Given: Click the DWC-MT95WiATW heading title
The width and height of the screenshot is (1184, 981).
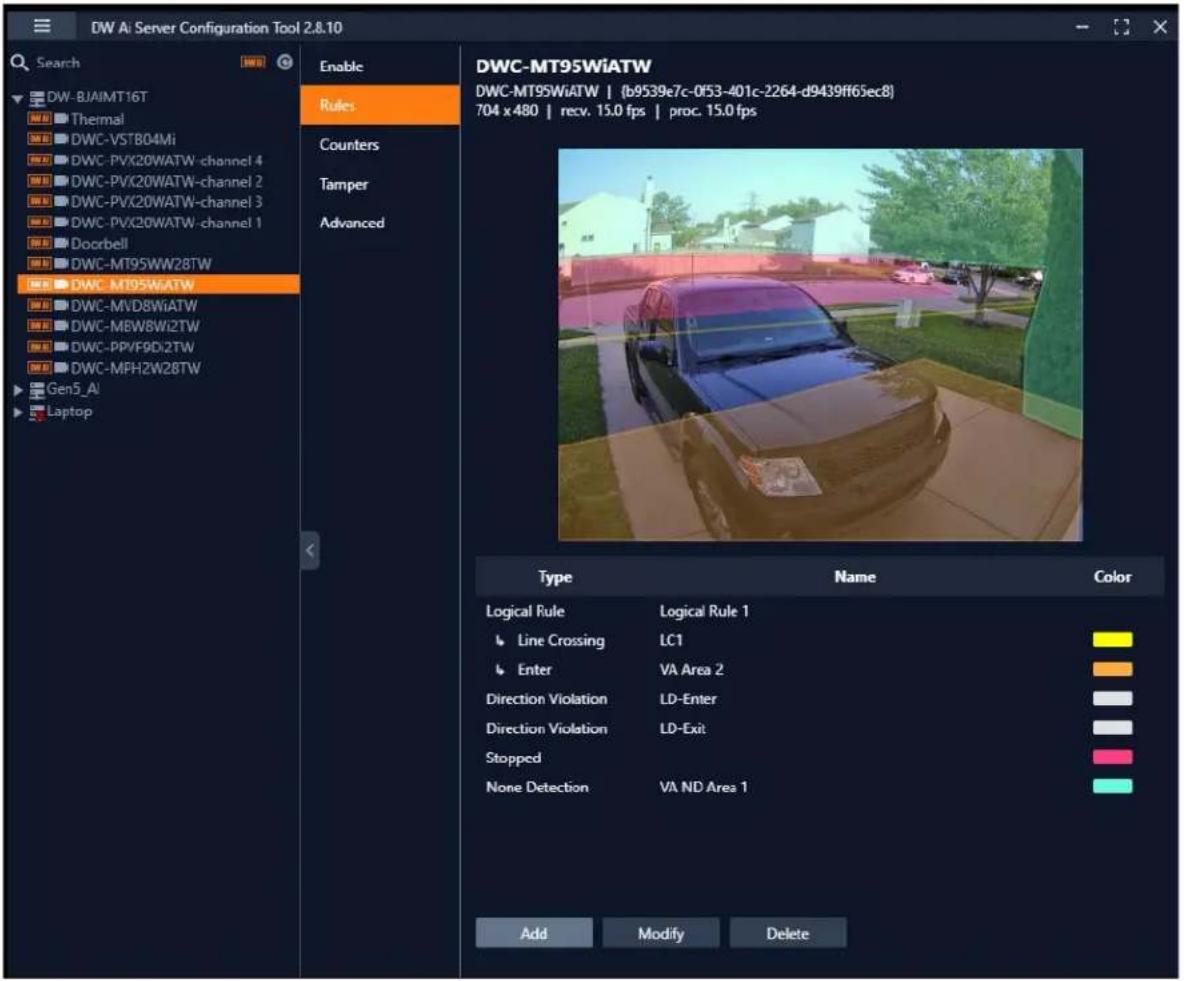Looking at the screenshot, I should point(563,66).
